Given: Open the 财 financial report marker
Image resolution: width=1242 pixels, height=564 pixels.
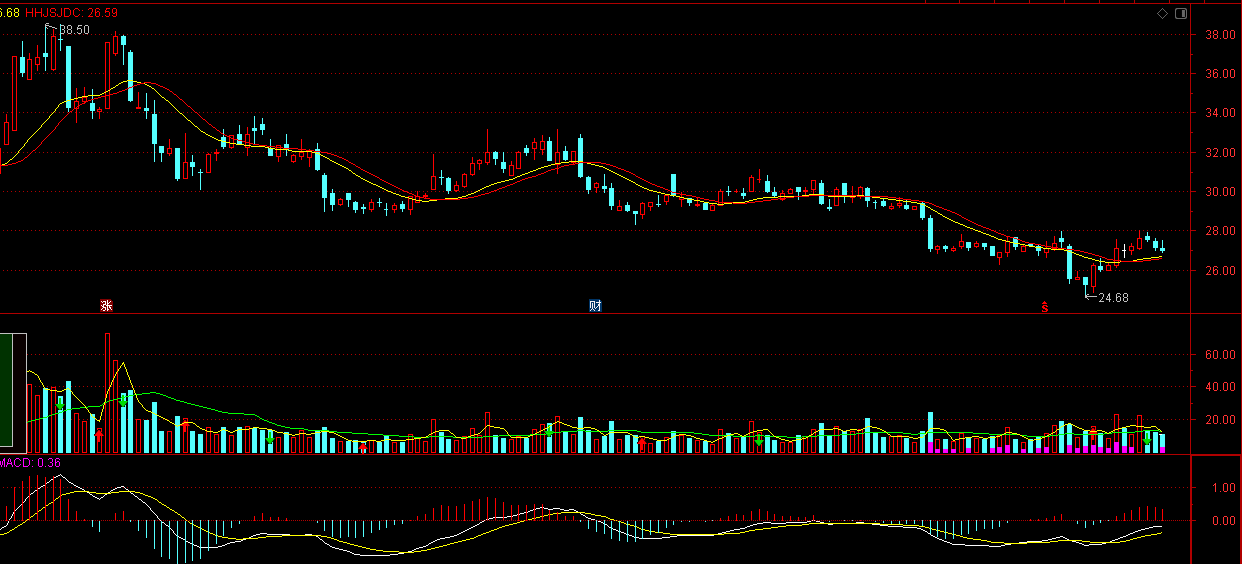Looking at the screenshot, I should pos(595,306).
